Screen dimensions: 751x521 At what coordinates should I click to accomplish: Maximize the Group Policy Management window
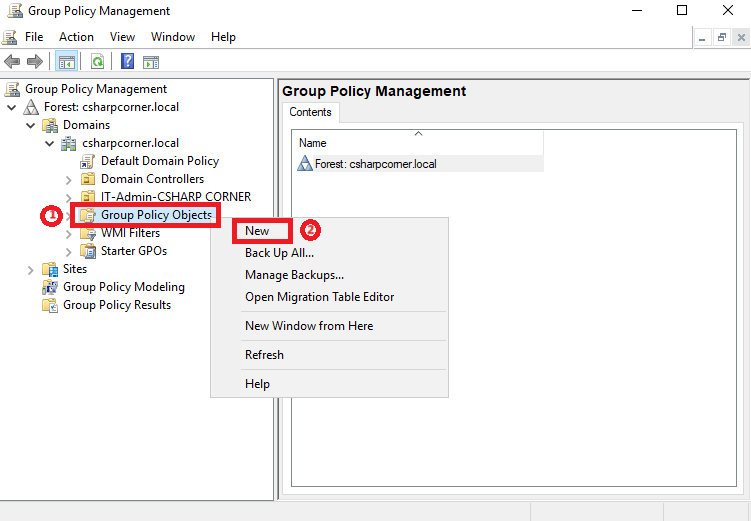click(x=682, y=10)
